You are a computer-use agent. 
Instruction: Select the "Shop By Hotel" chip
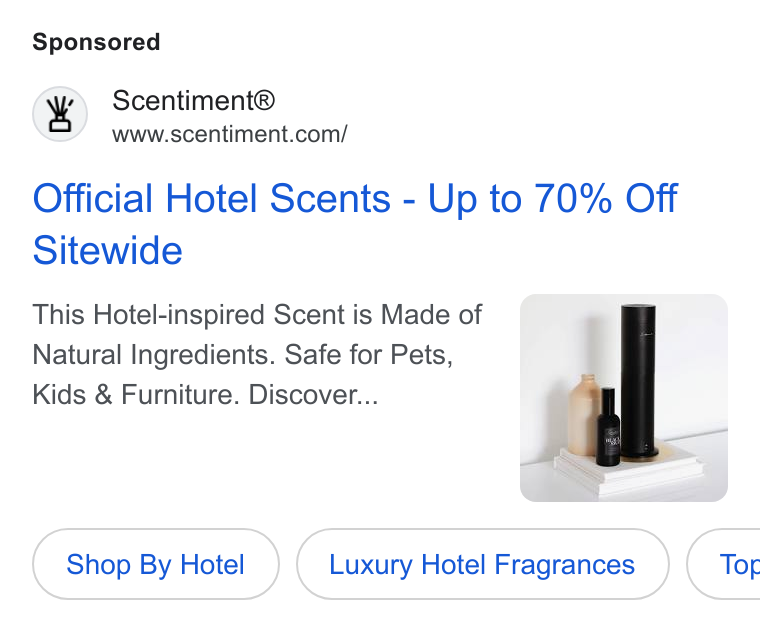(x=156, y=564)
